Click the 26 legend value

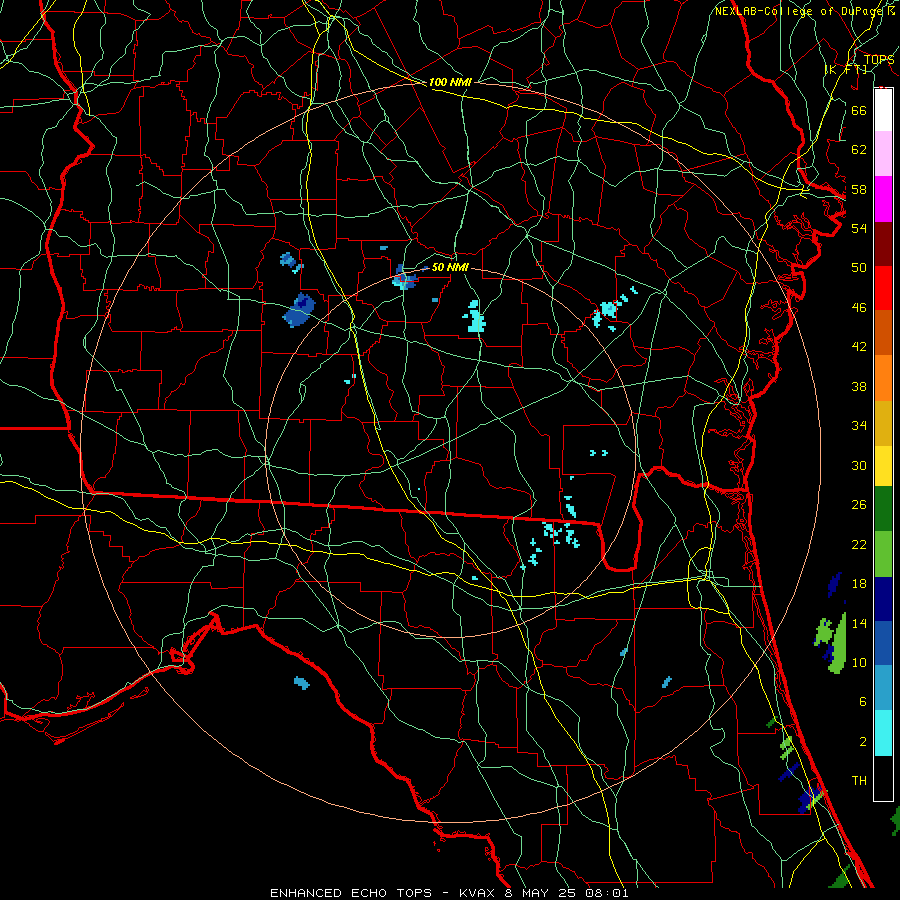[x=859, y=505]
